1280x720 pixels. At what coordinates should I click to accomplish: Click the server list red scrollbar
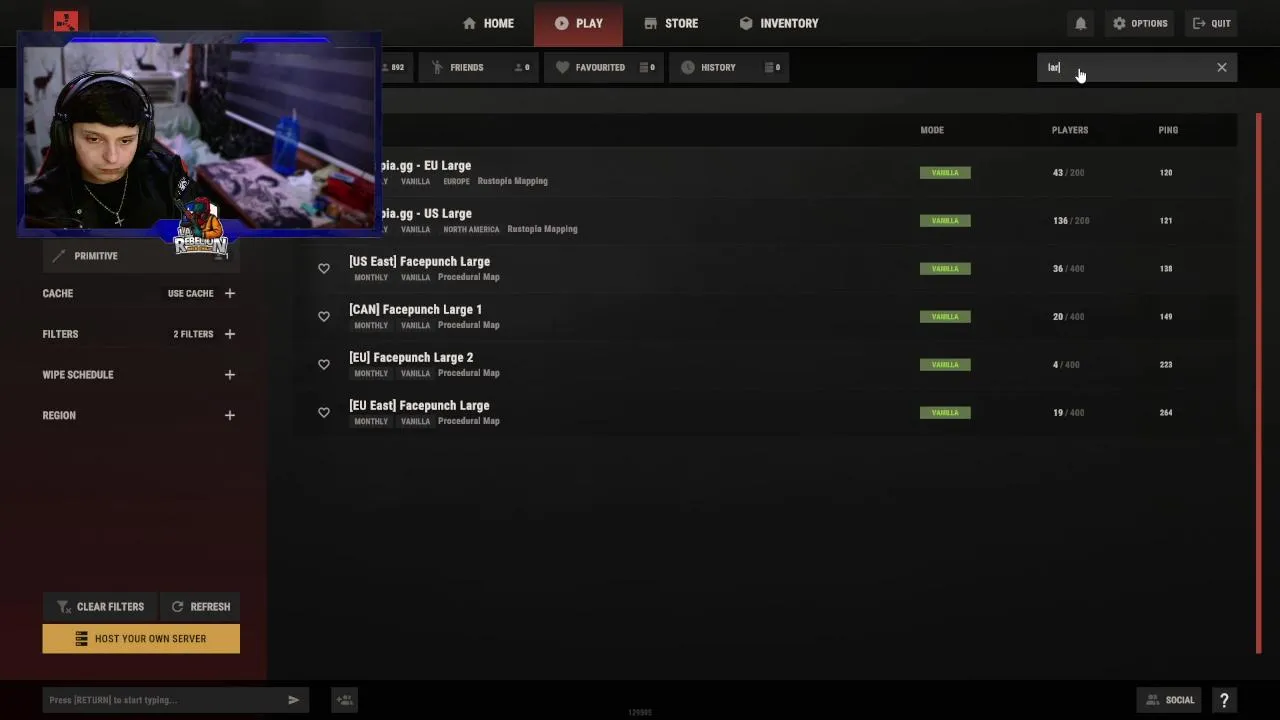[x=1259, y=384]
